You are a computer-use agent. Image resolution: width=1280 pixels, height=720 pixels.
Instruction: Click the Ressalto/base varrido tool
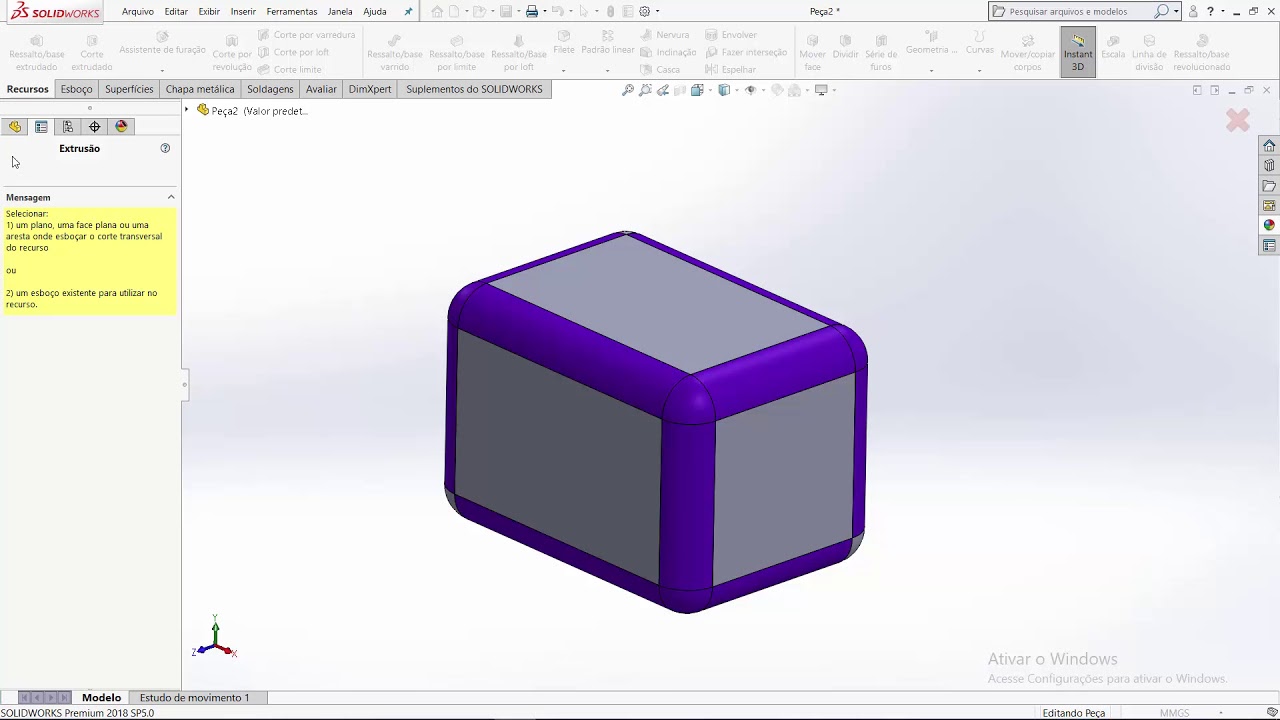click(395, 53)
